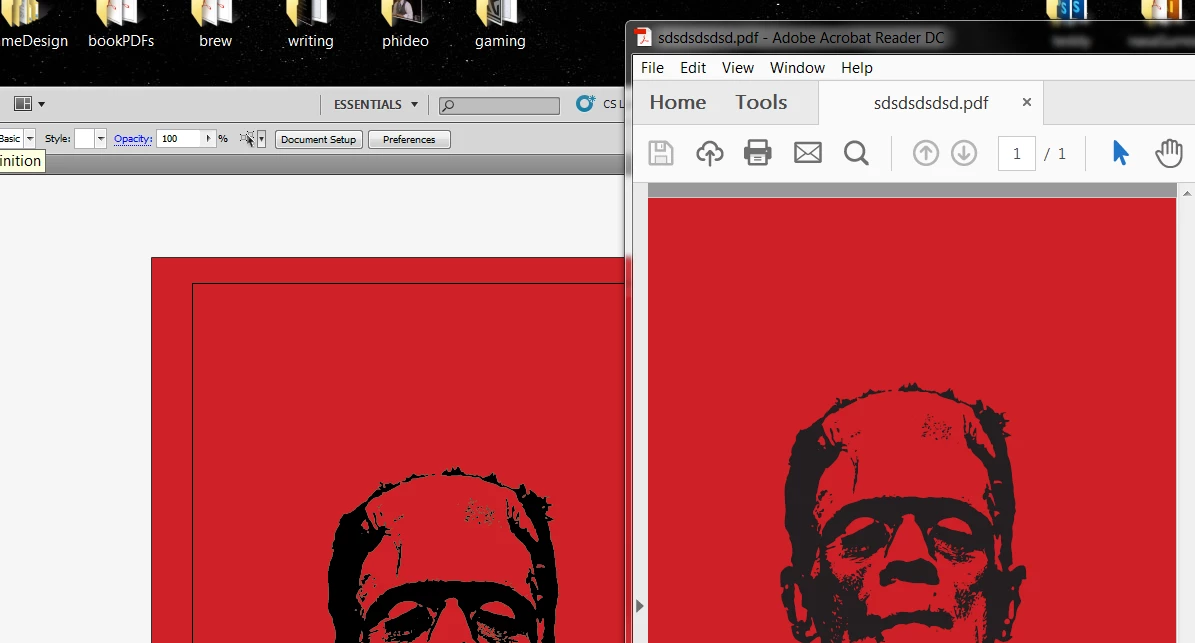Screen dimensions: 1195x643
Task: Open the gaming desktop folder
Action: click(x=500, y=25)
